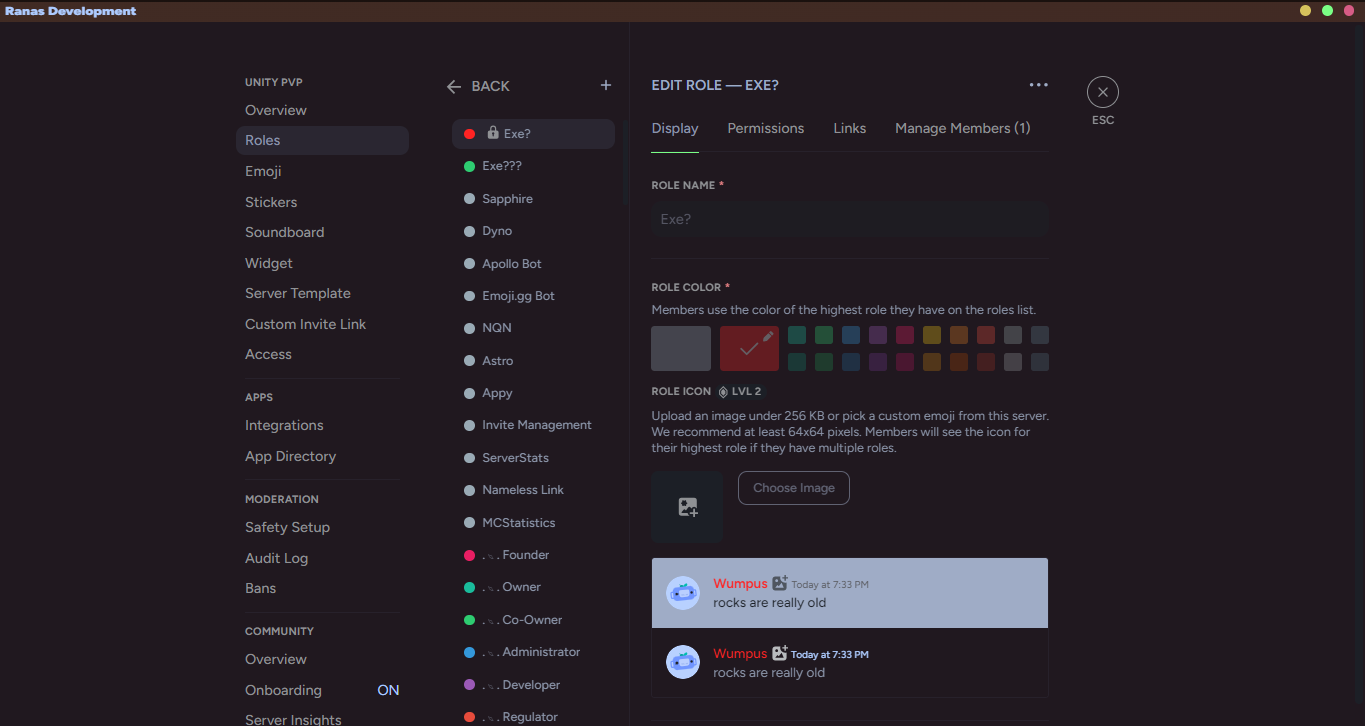Open Safety Setup under Moderation
Screen dimensions: 1365x726
[322, 527]
